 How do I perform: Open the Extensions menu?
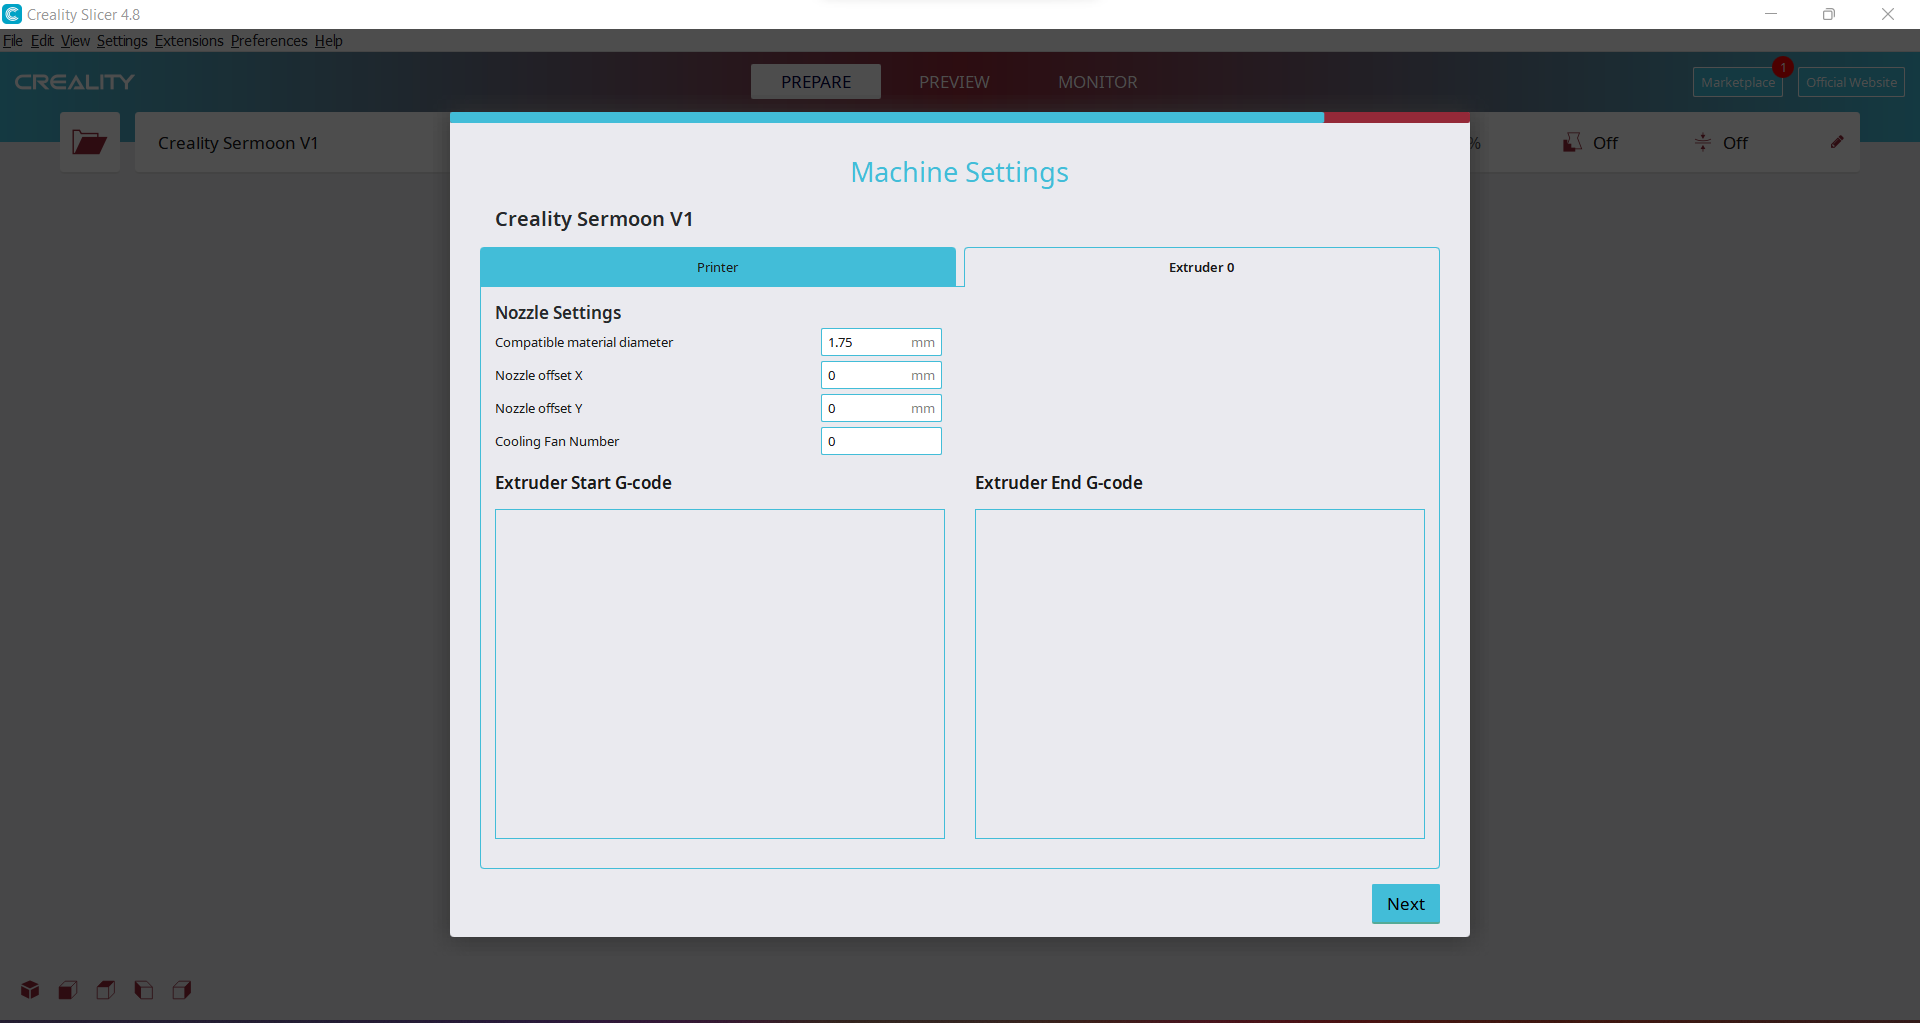(189, 41)
